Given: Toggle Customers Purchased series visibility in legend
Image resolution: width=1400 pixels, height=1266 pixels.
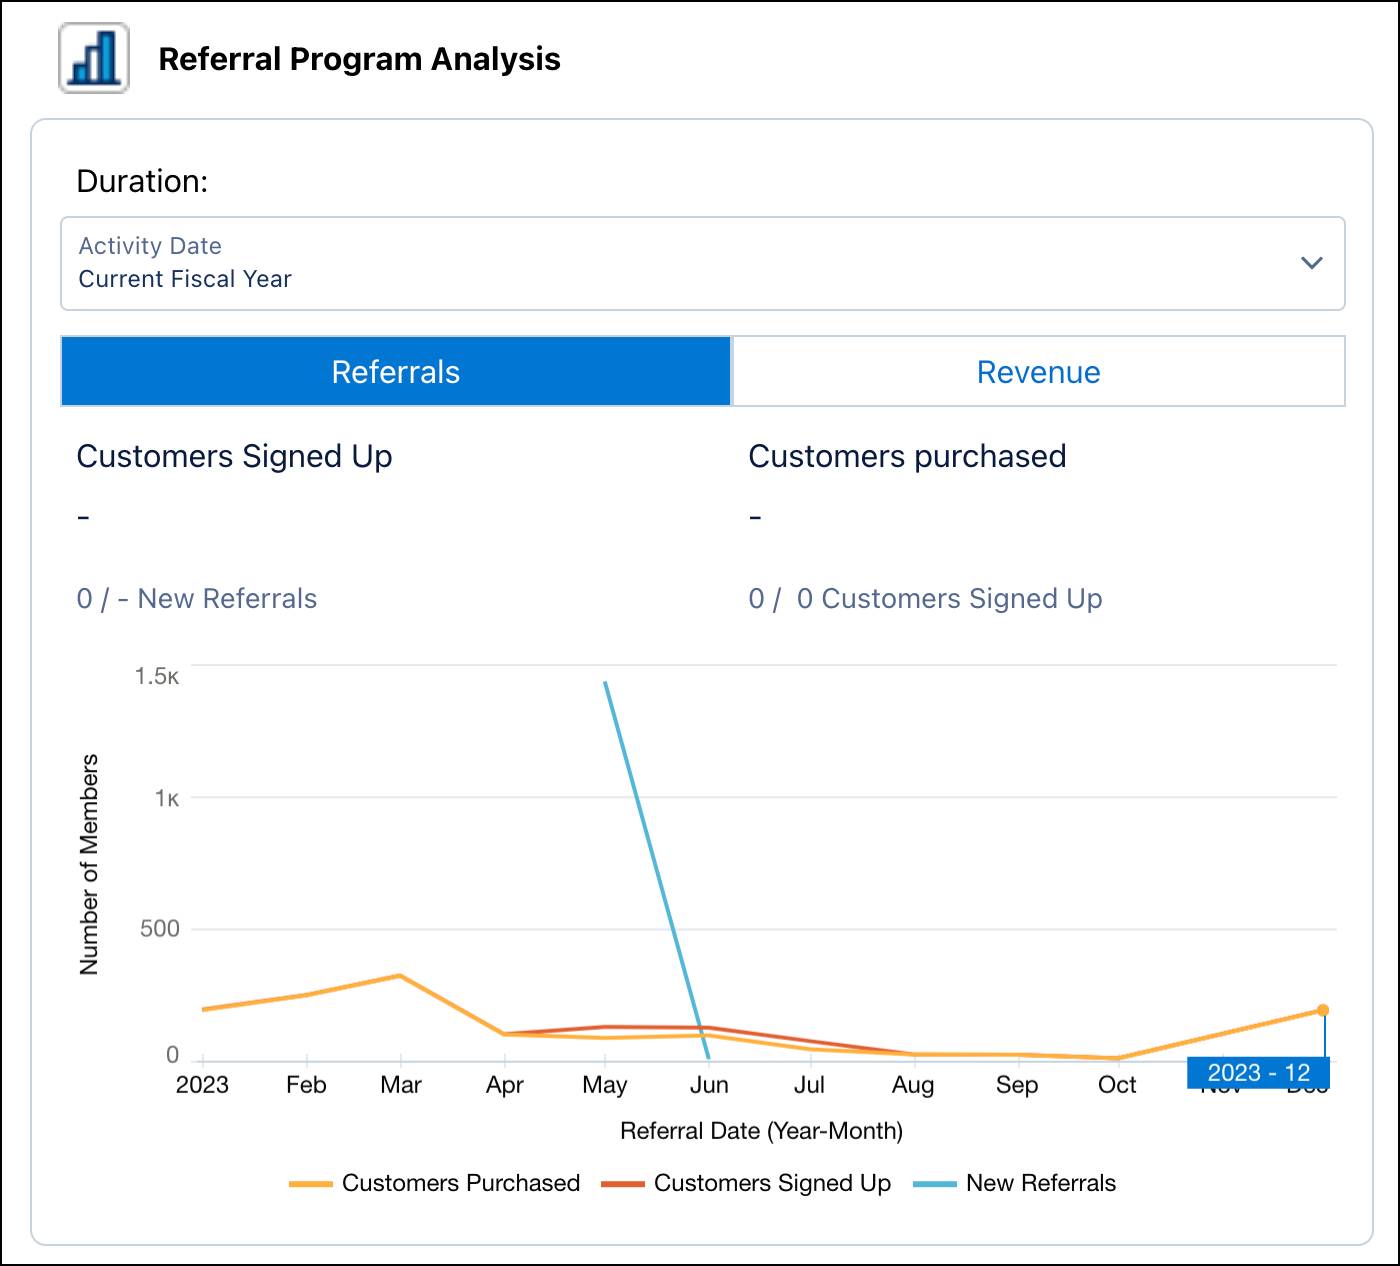Looking at the screenshot, I should pyautogui.click(x=461, y=1182).
